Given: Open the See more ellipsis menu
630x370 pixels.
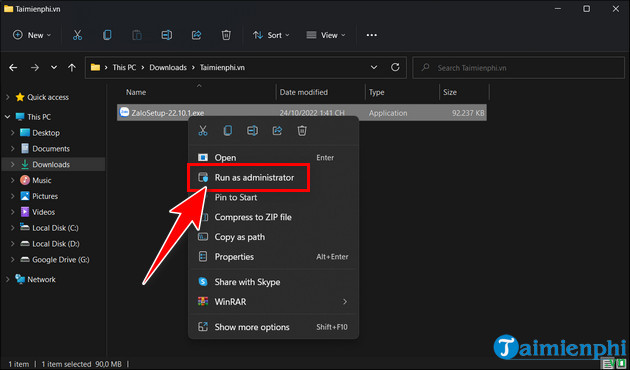Looking at the screenshot, I should pos(372,35).
